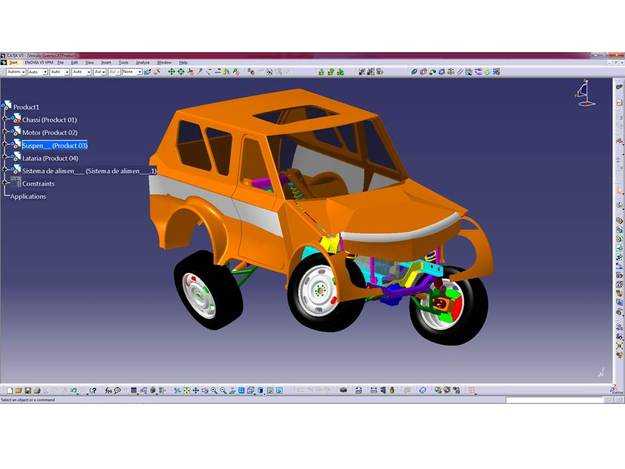Open the first Auto fill color dropdown

click(16, 72)
